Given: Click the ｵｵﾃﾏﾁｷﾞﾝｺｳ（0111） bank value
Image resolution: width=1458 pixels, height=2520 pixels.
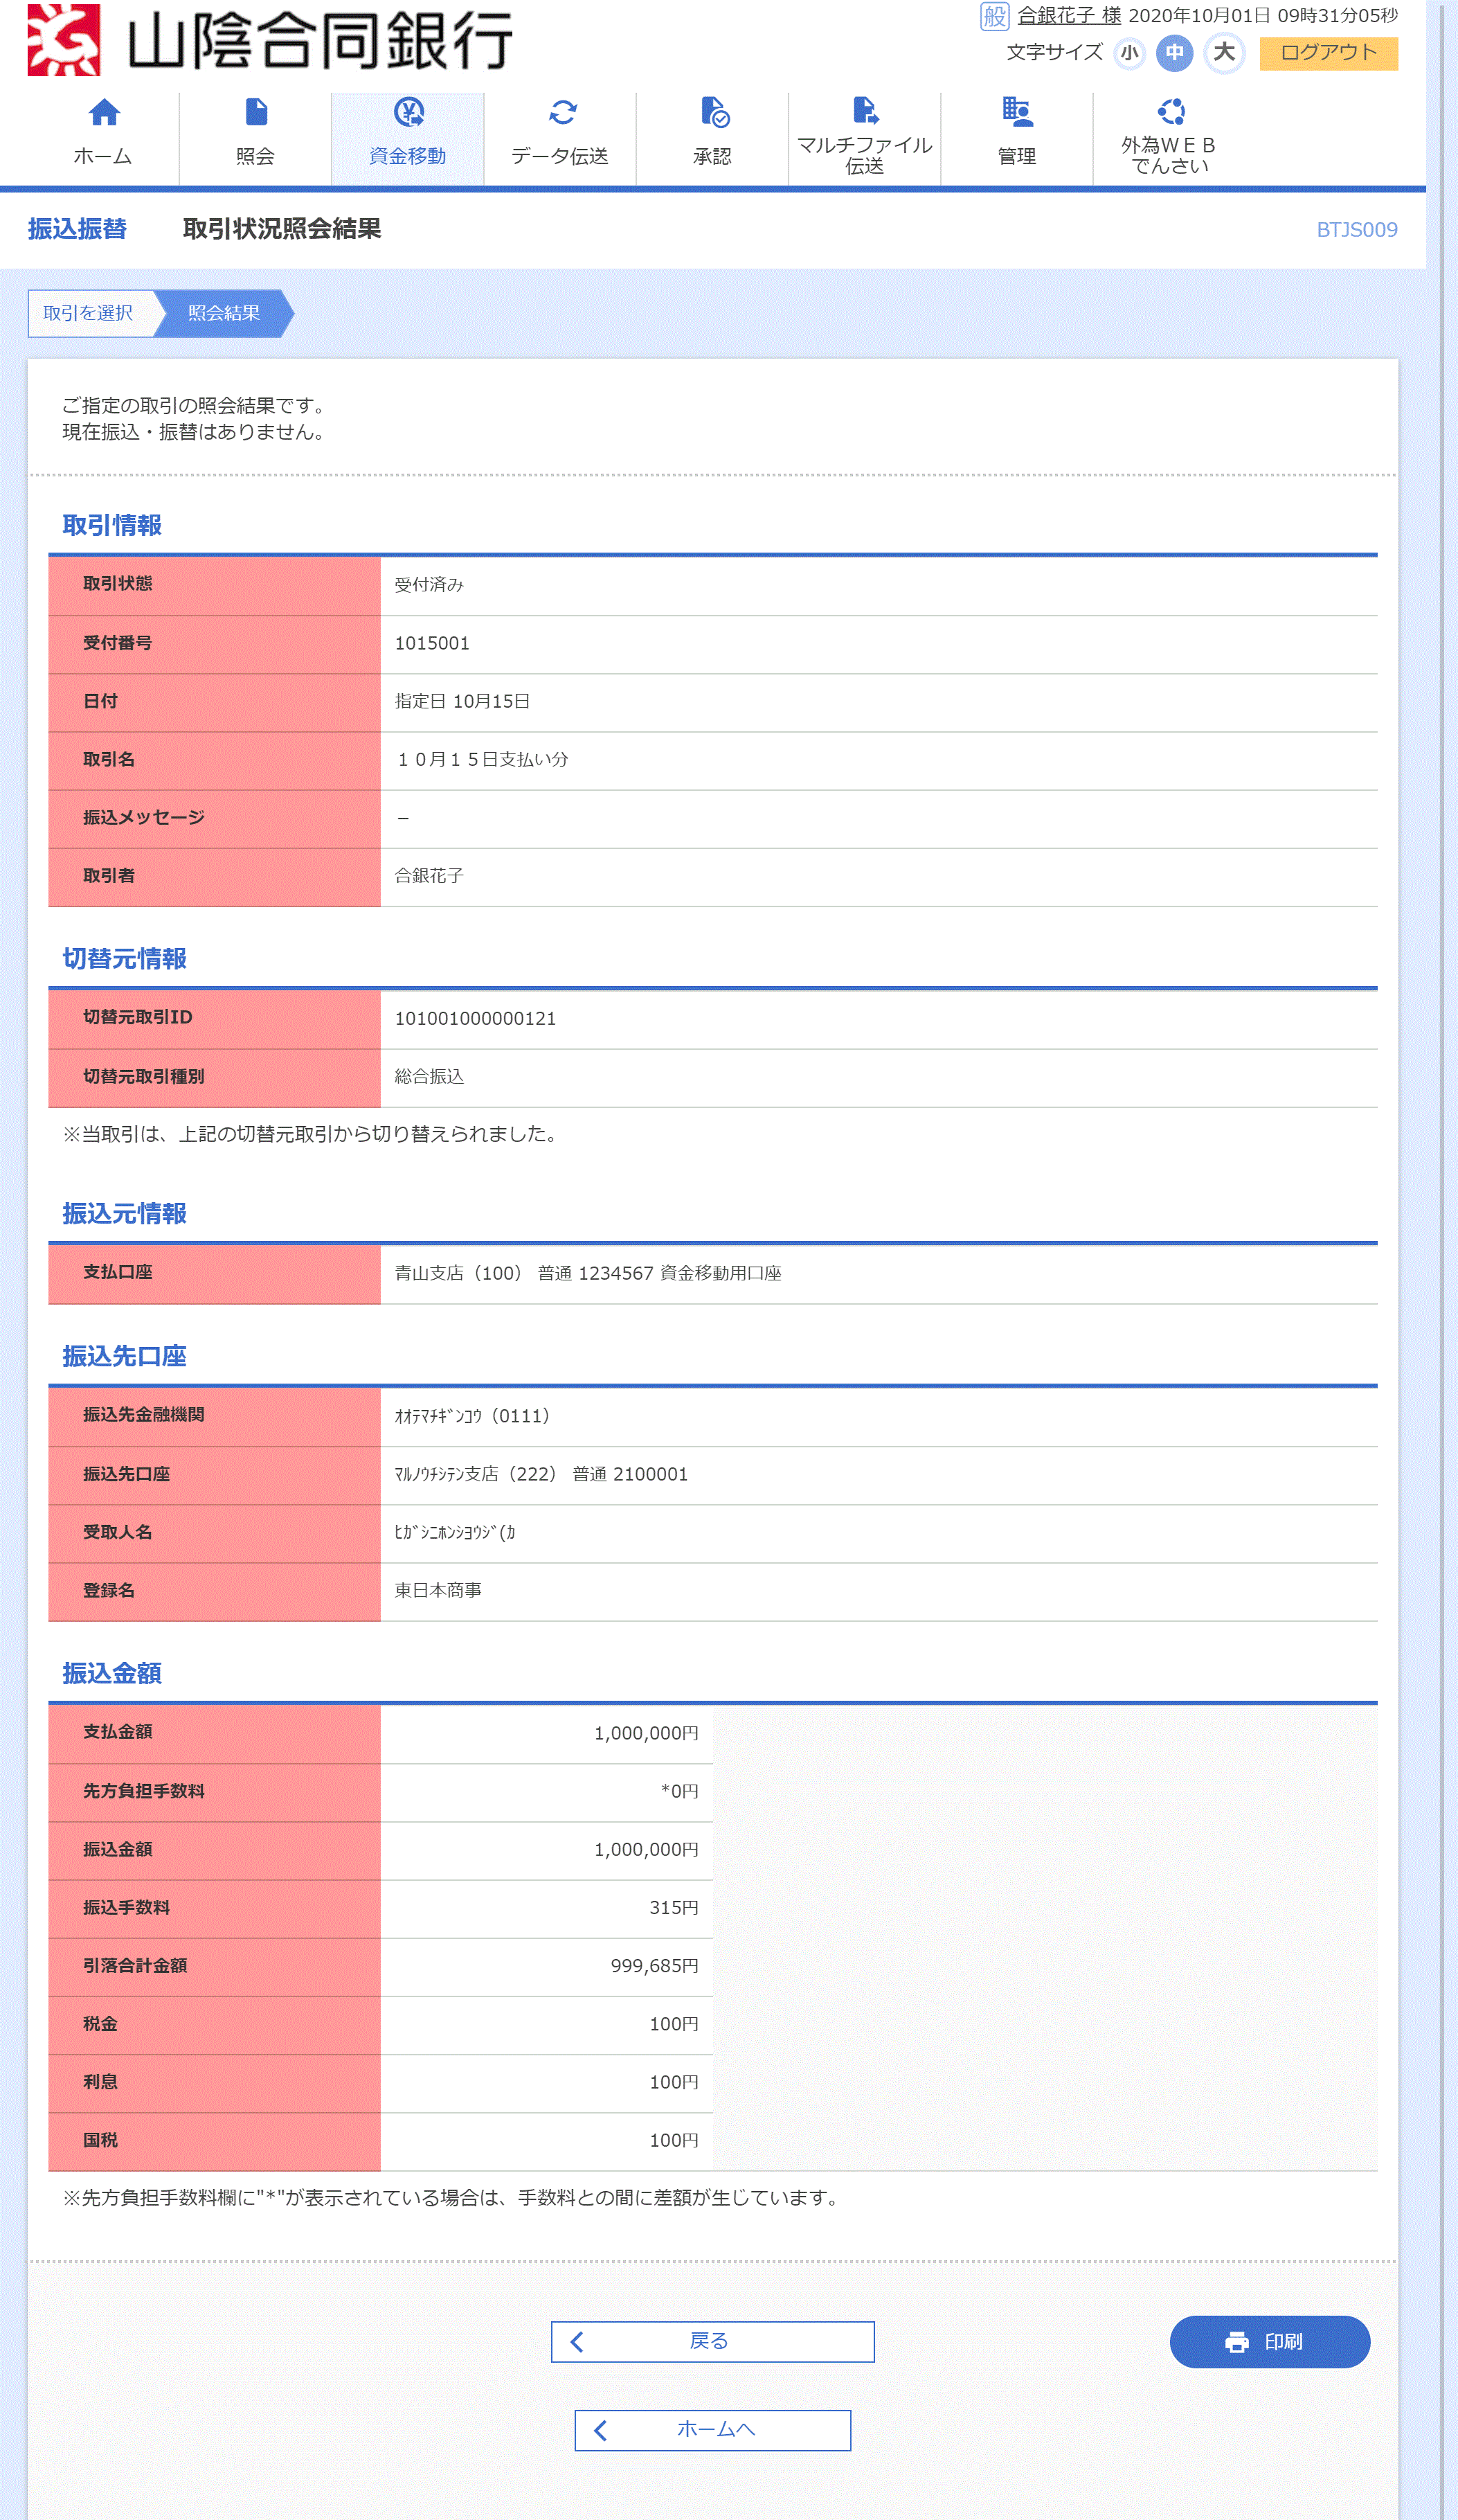Looking at the screenshot, I should pyautogui.click(x=475, y=1416).
